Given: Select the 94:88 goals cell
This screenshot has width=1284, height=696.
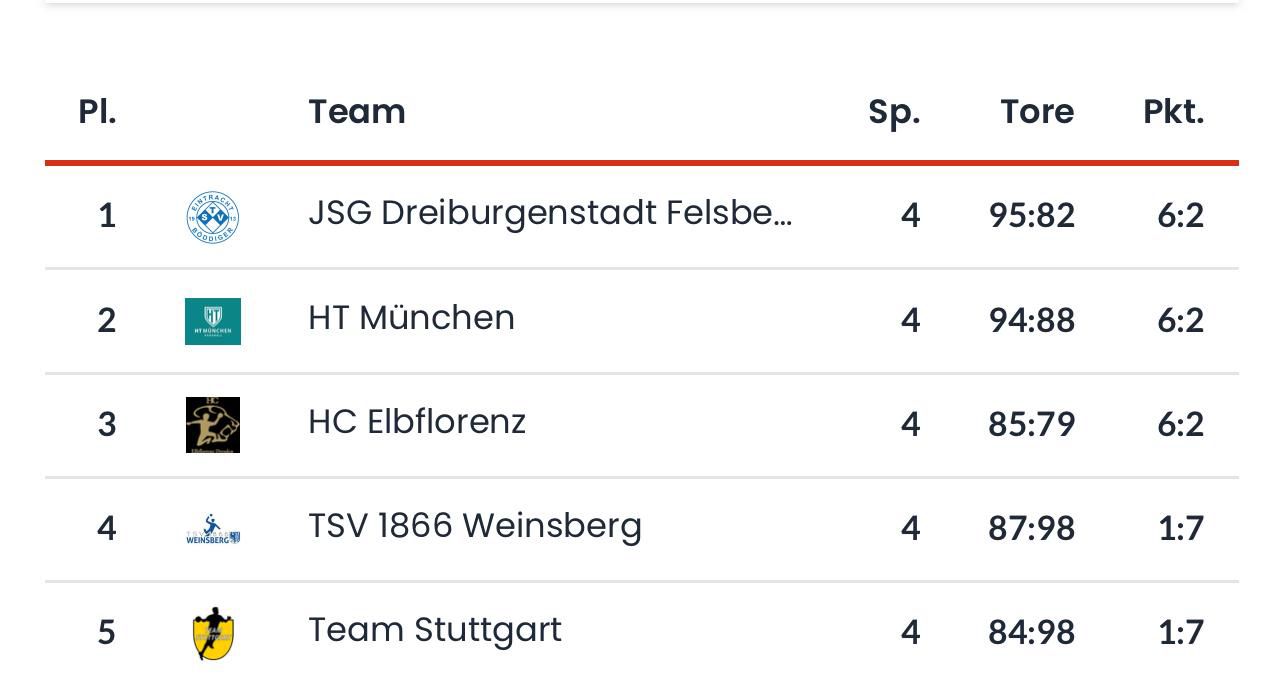Looking at the screenshot, I should [x=1031, y=320].
